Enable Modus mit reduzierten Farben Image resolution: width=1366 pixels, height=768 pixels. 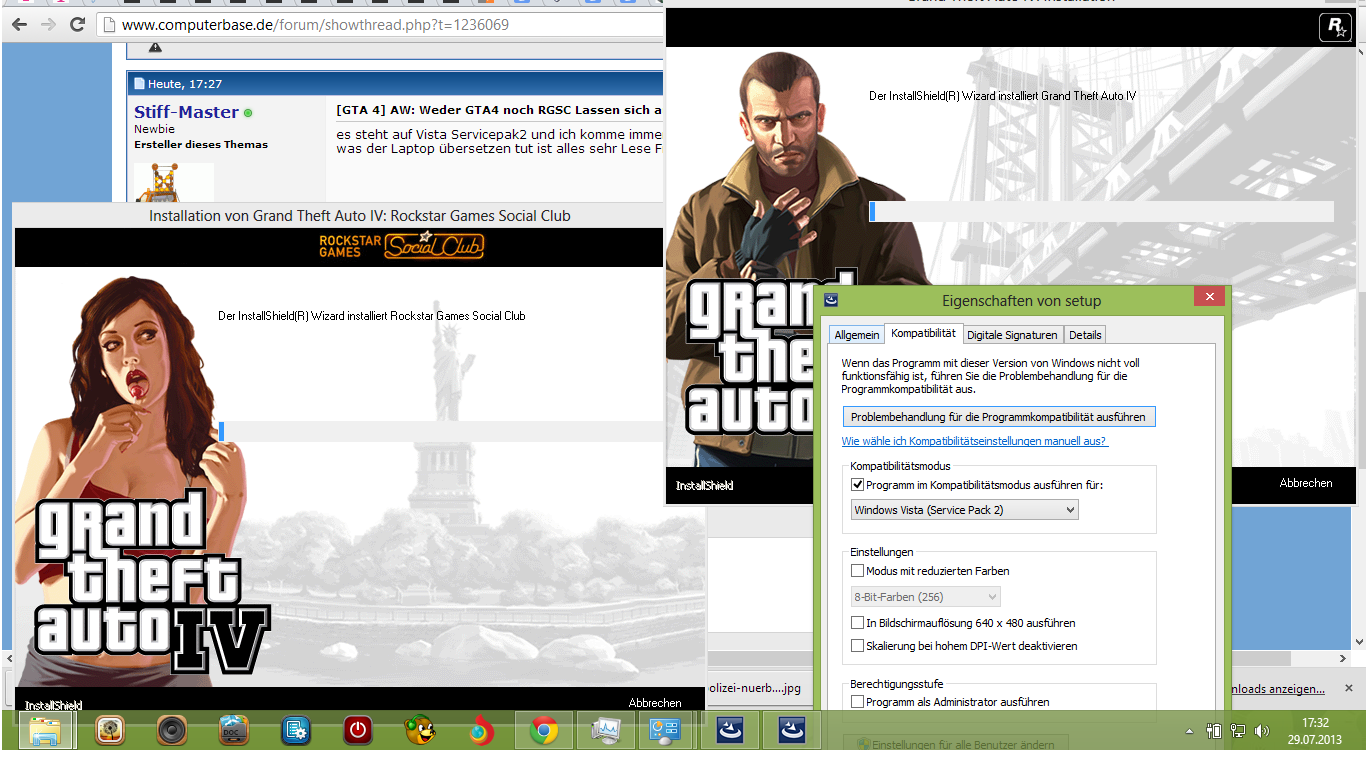[x=857, y=571]
